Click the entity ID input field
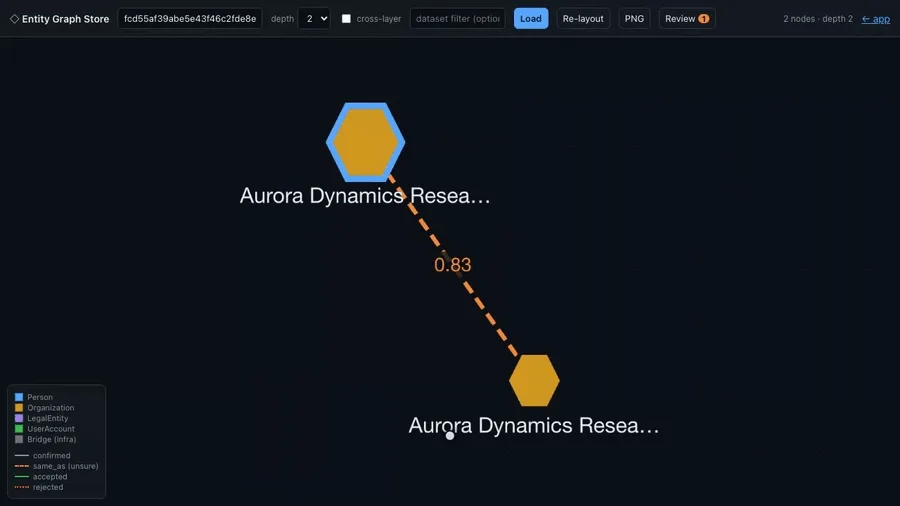 190,18
